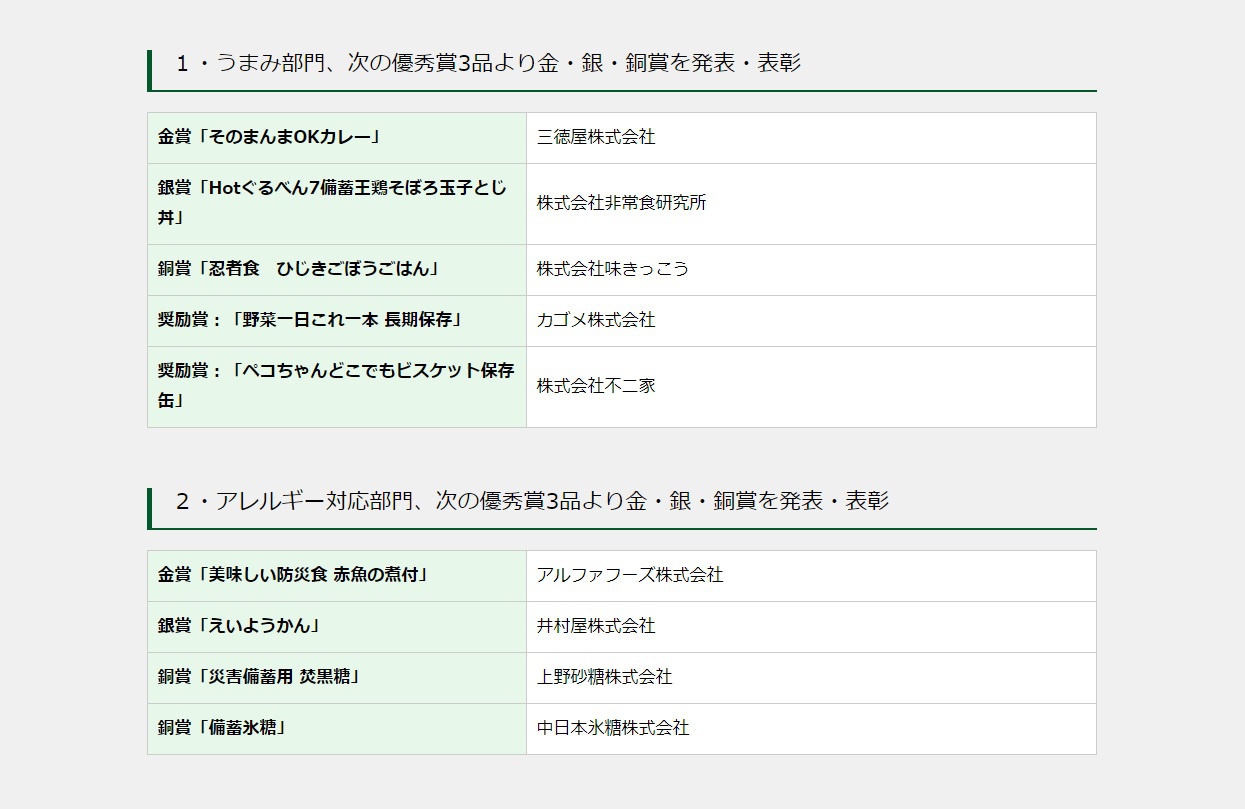
Task: Select cell '株式会社味きっこう'
Action: coord(811,270)
